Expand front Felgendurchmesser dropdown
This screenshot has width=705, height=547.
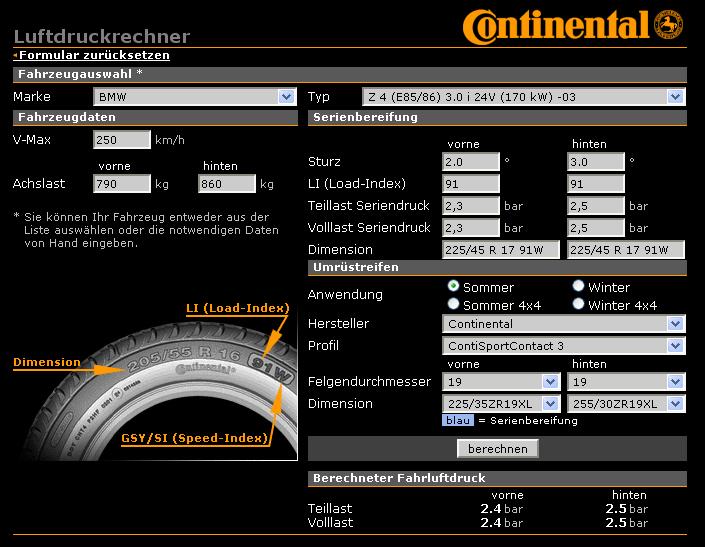coord(501,382)
